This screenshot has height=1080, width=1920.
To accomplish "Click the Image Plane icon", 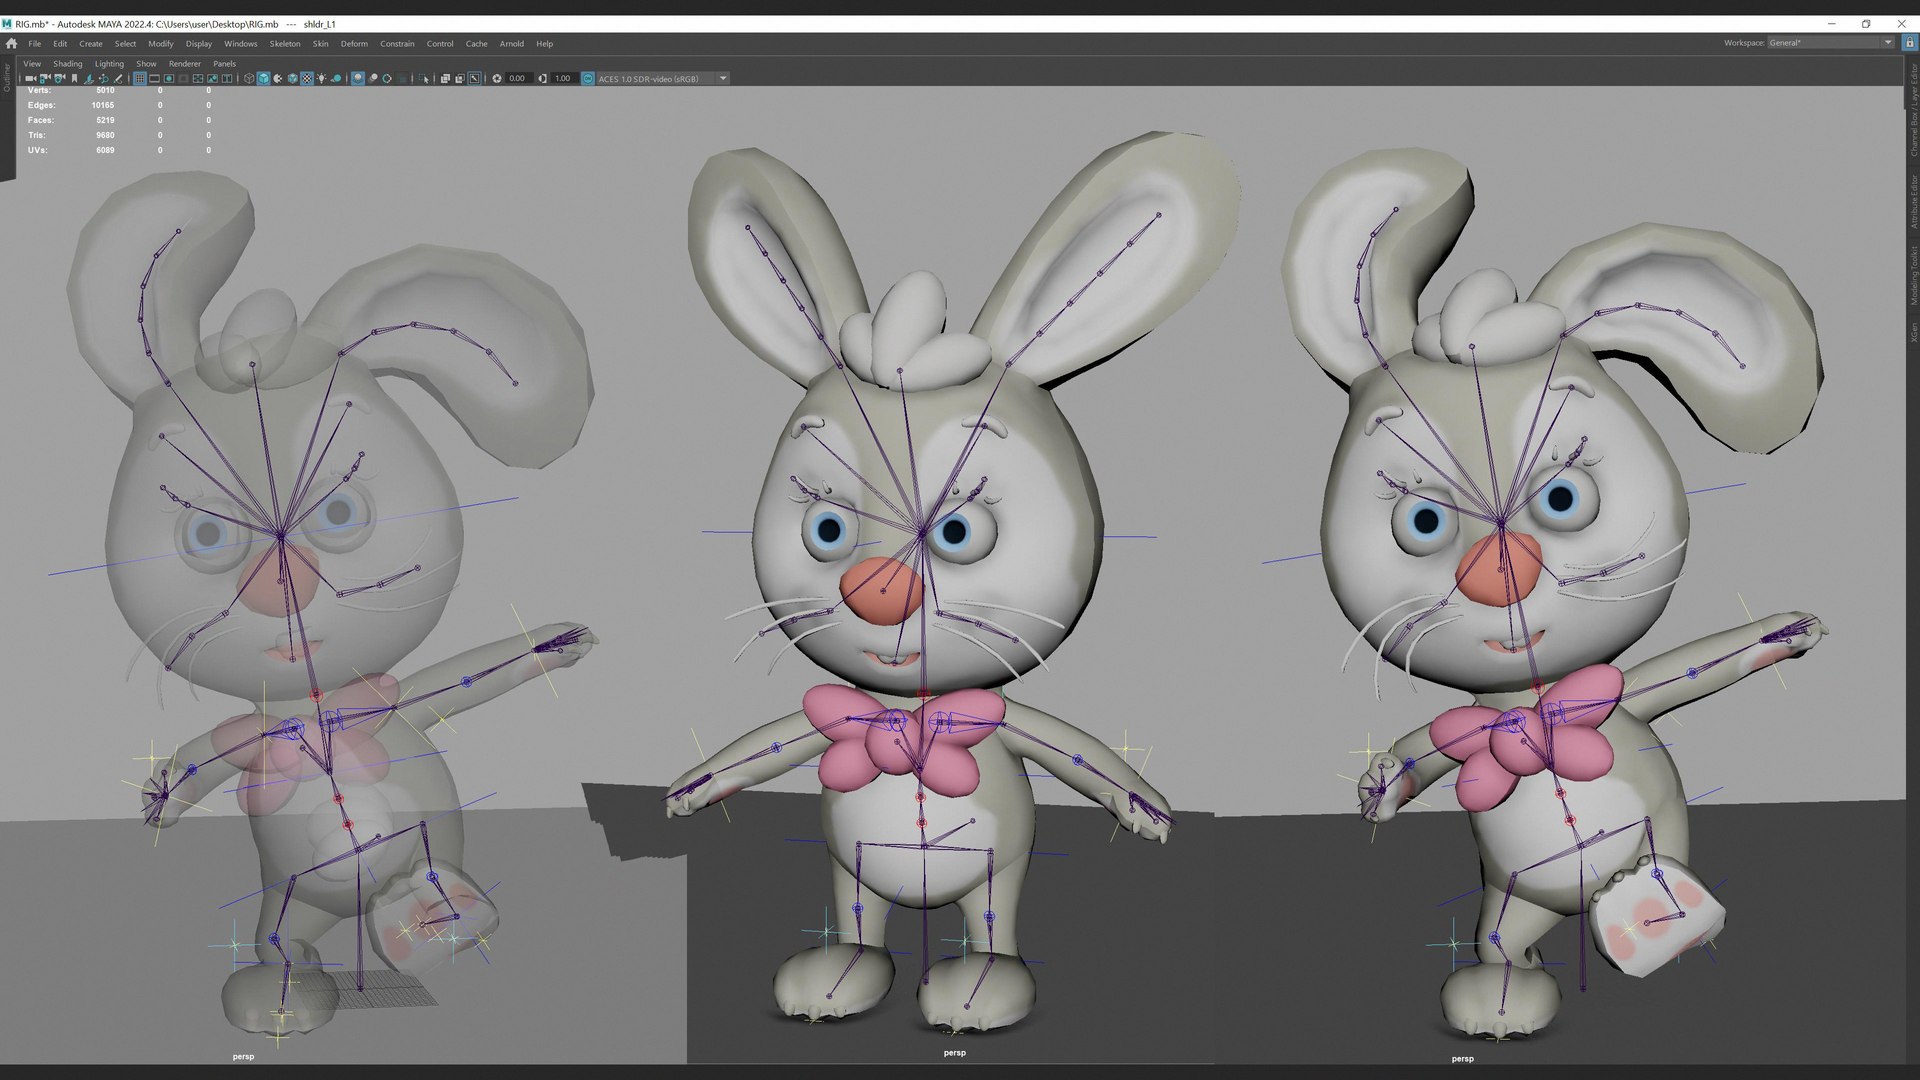I will tap(89, 78).
